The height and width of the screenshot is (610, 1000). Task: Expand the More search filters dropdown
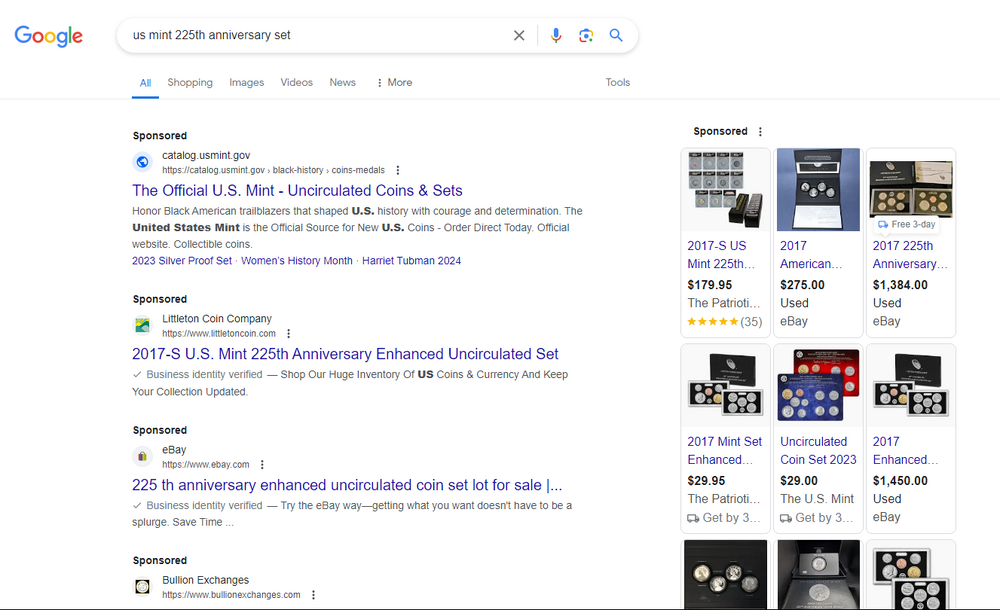click(393, 83)
